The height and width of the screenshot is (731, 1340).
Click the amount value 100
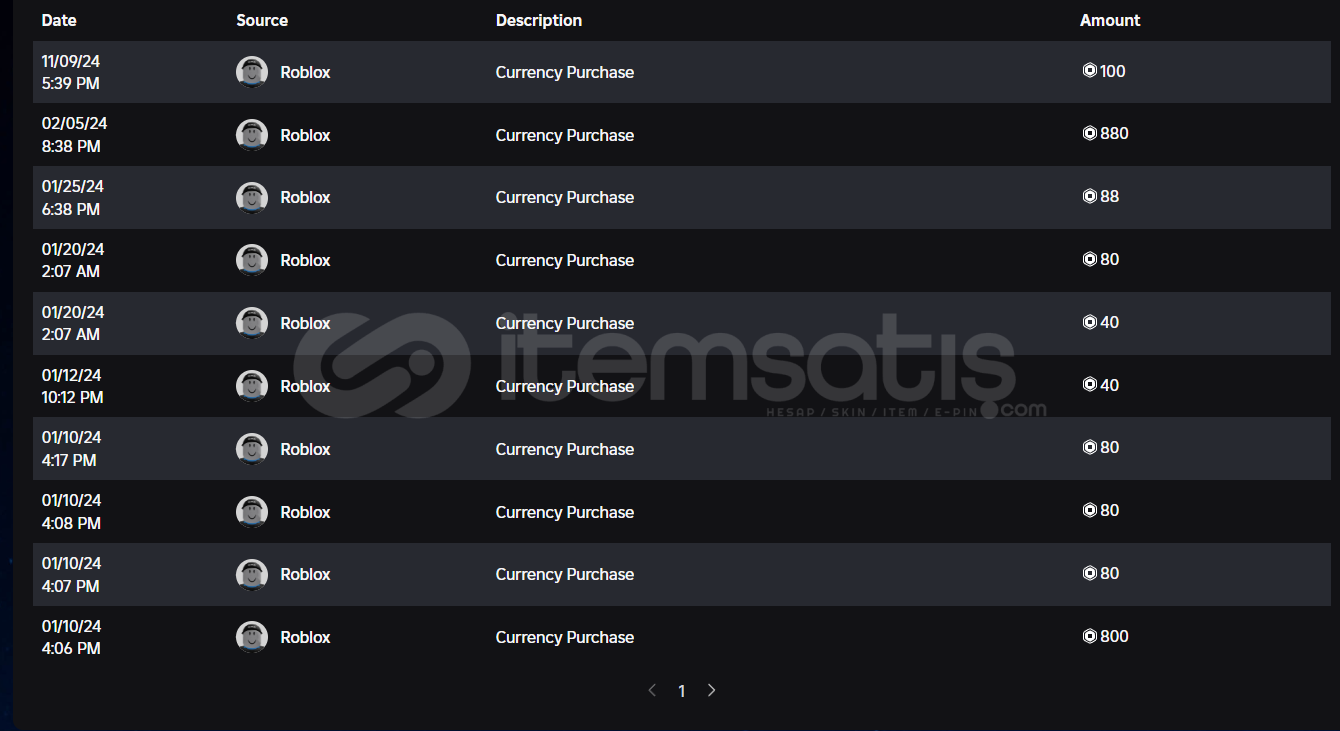(x=1113, y=71)
